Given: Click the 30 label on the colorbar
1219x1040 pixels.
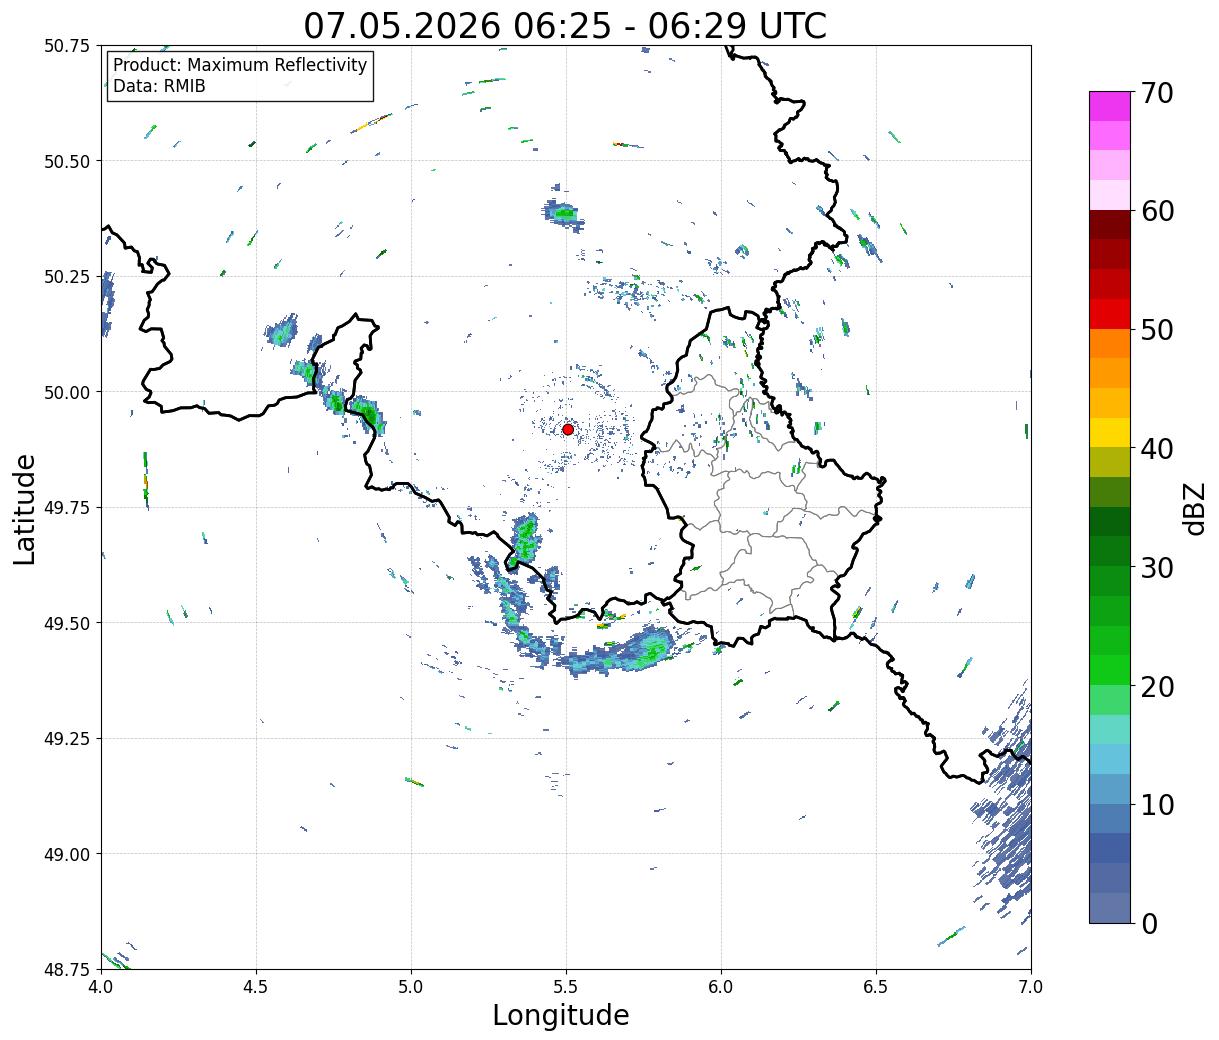Looking at the screenshot, I should point(1157,568).
